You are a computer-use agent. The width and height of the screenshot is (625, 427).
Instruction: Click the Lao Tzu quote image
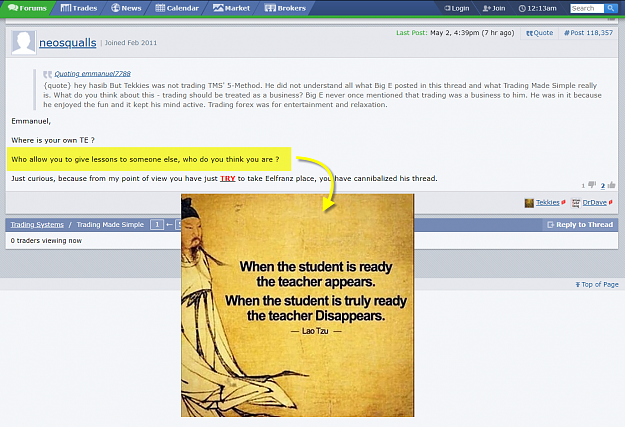point(297,305)
